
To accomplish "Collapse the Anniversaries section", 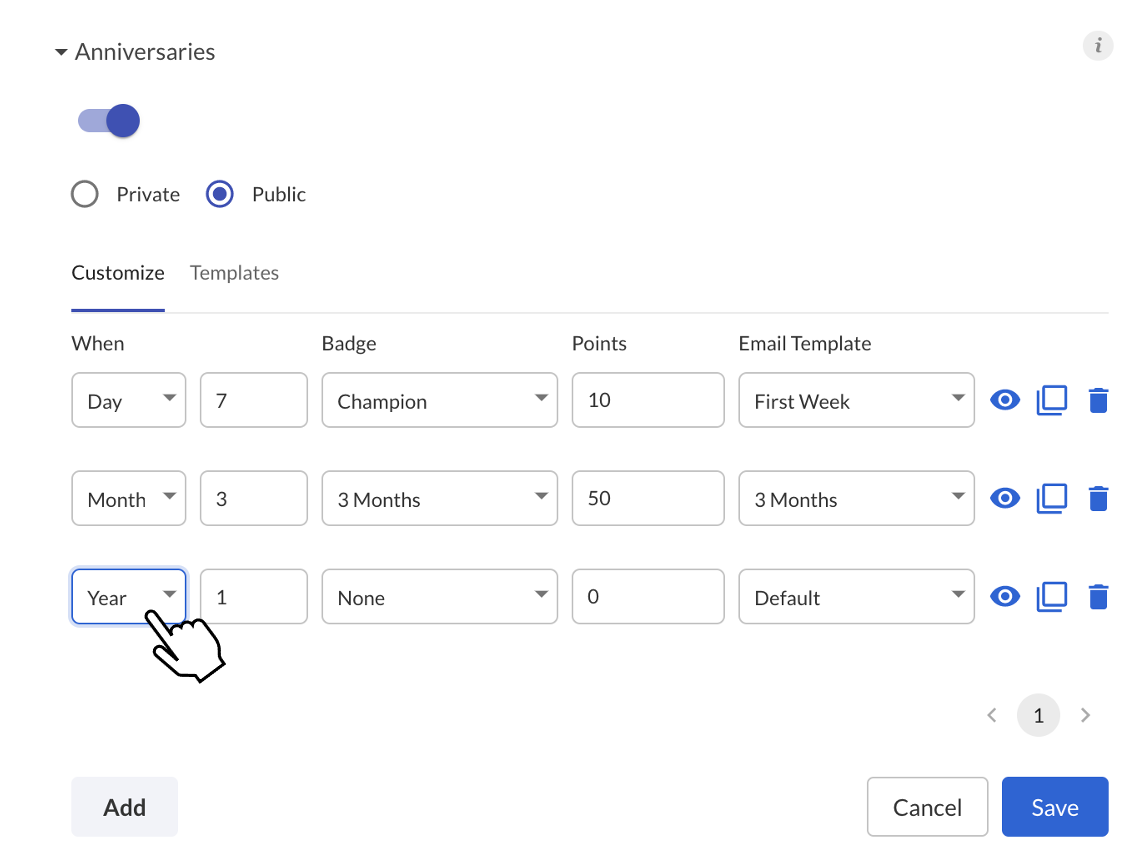I will pos(62,52).
